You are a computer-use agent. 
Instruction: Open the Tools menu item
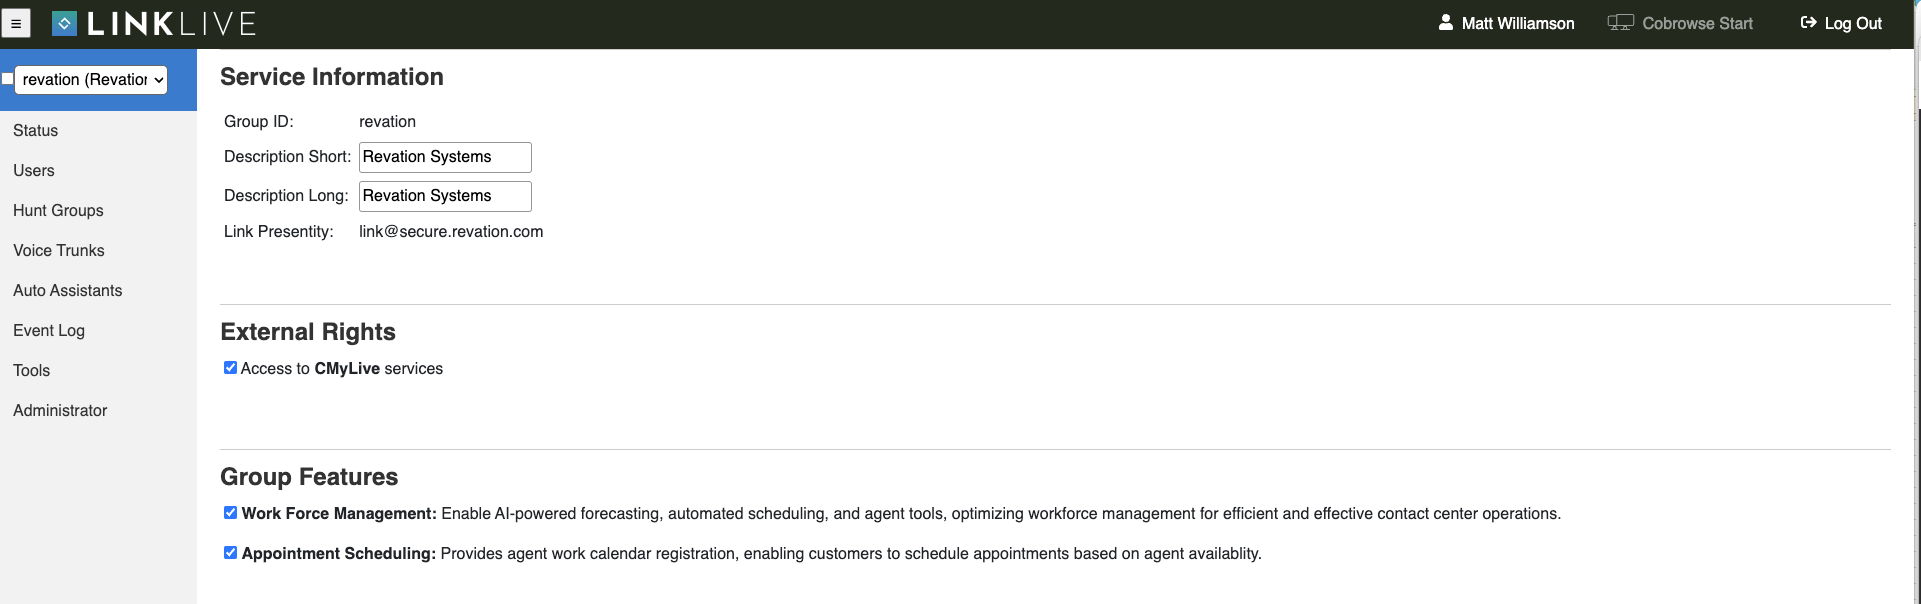32,370
